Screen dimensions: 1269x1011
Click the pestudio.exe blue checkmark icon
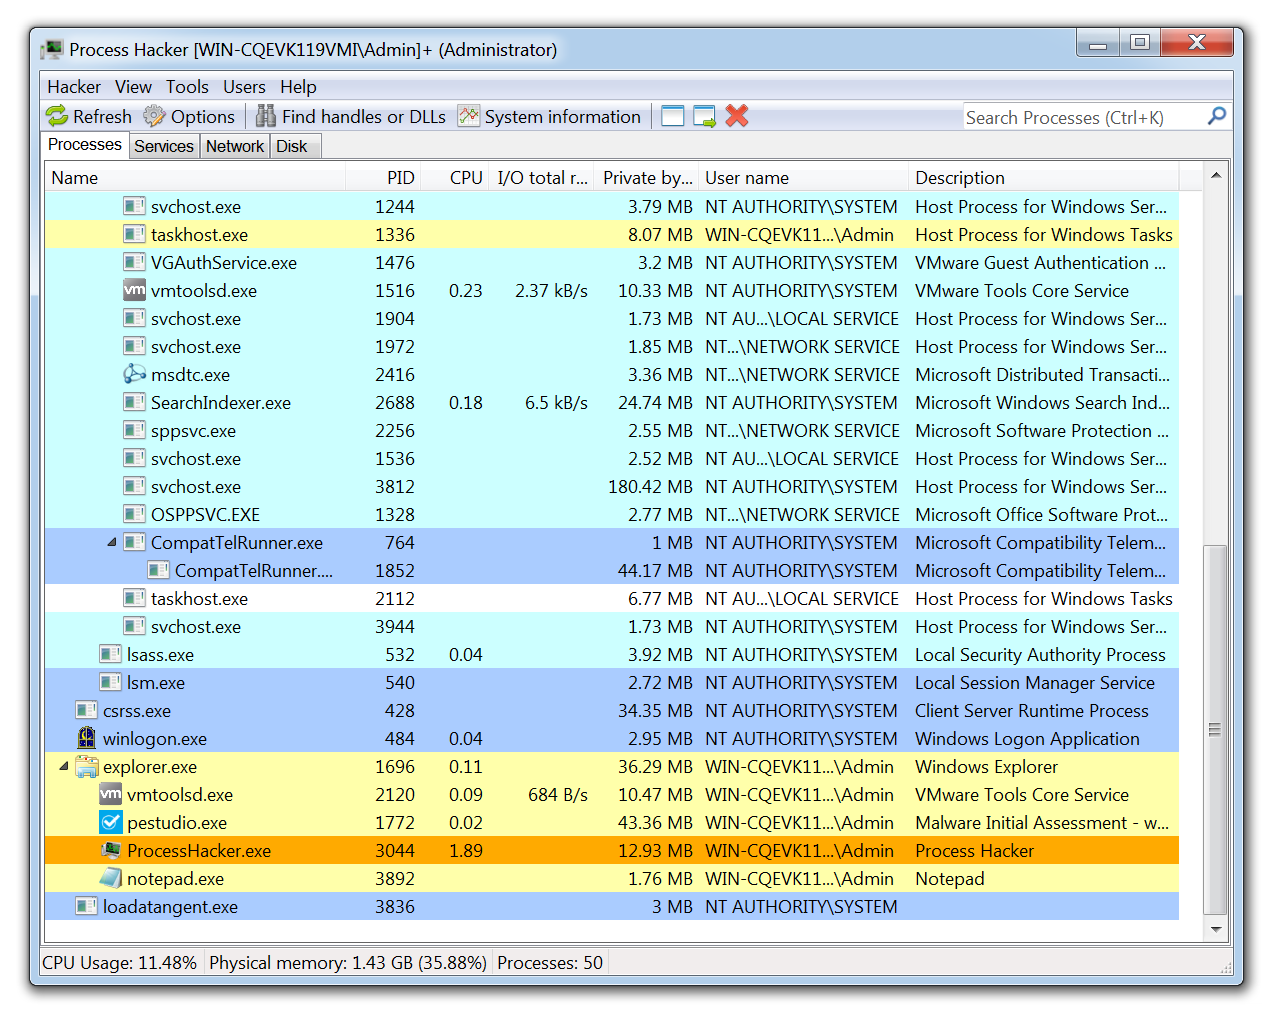pyautogui.click(x=111, y=822)
